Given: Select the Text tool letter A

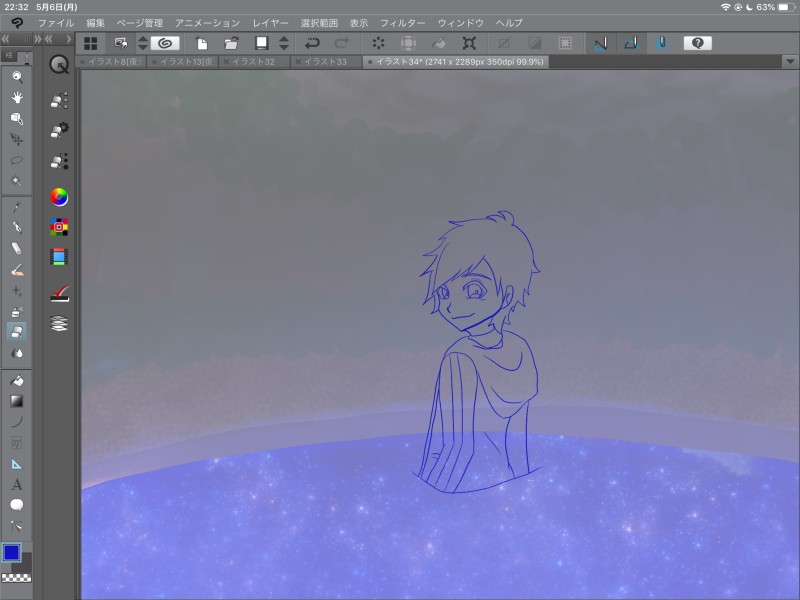Looking at the screenshot, I should pos(17,484).
